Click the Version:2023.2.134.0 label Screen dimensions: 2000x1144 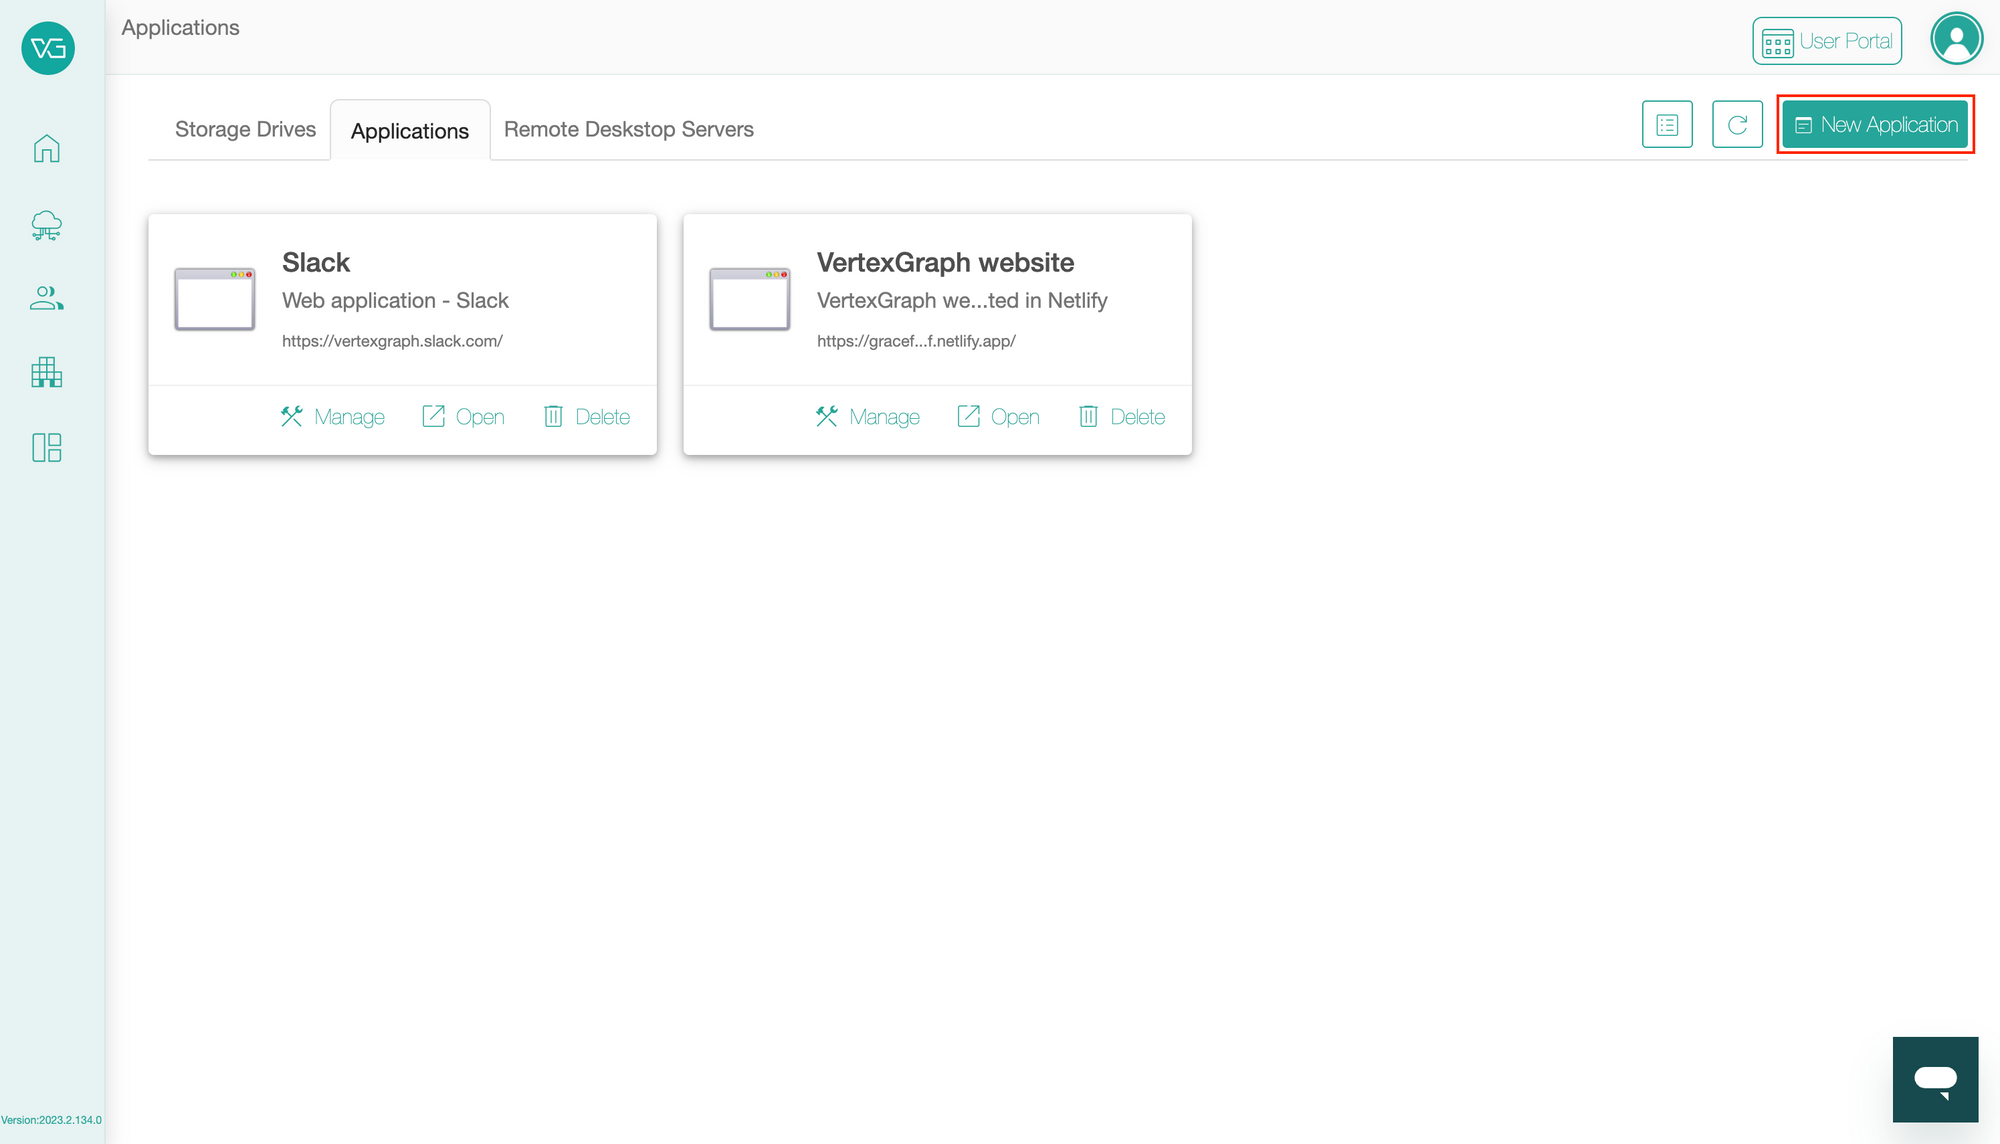[x=51, y=1120]
